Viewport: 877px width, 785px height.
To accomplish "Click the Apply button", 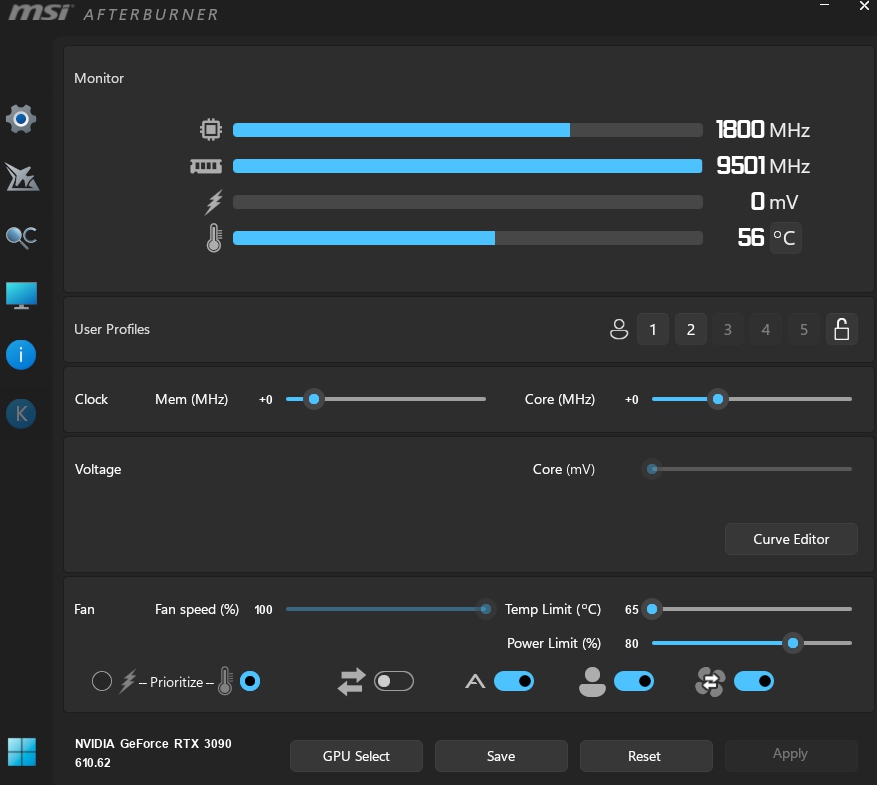I will click(791, 754).
